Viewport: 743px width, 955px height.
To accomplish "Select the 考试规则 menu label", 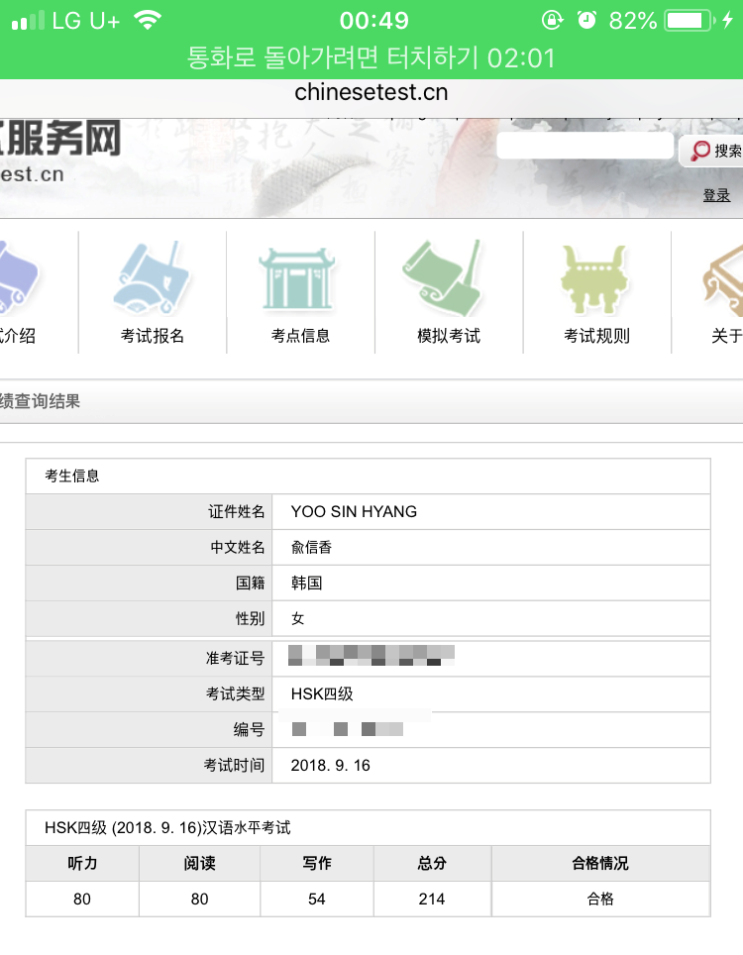I will coord(596,336).
